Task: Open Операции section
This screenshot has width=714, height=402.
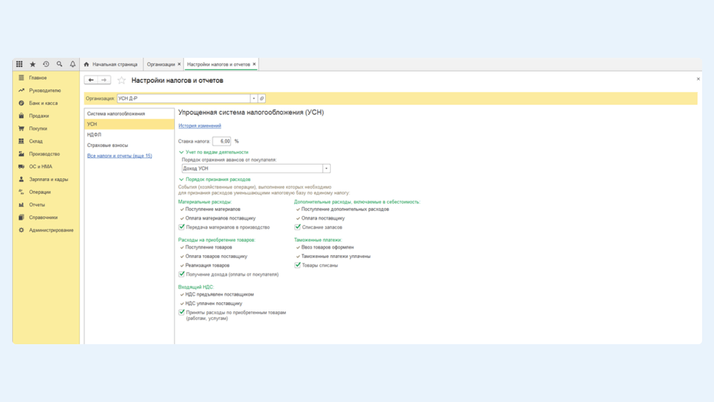Action: (40, 192)
